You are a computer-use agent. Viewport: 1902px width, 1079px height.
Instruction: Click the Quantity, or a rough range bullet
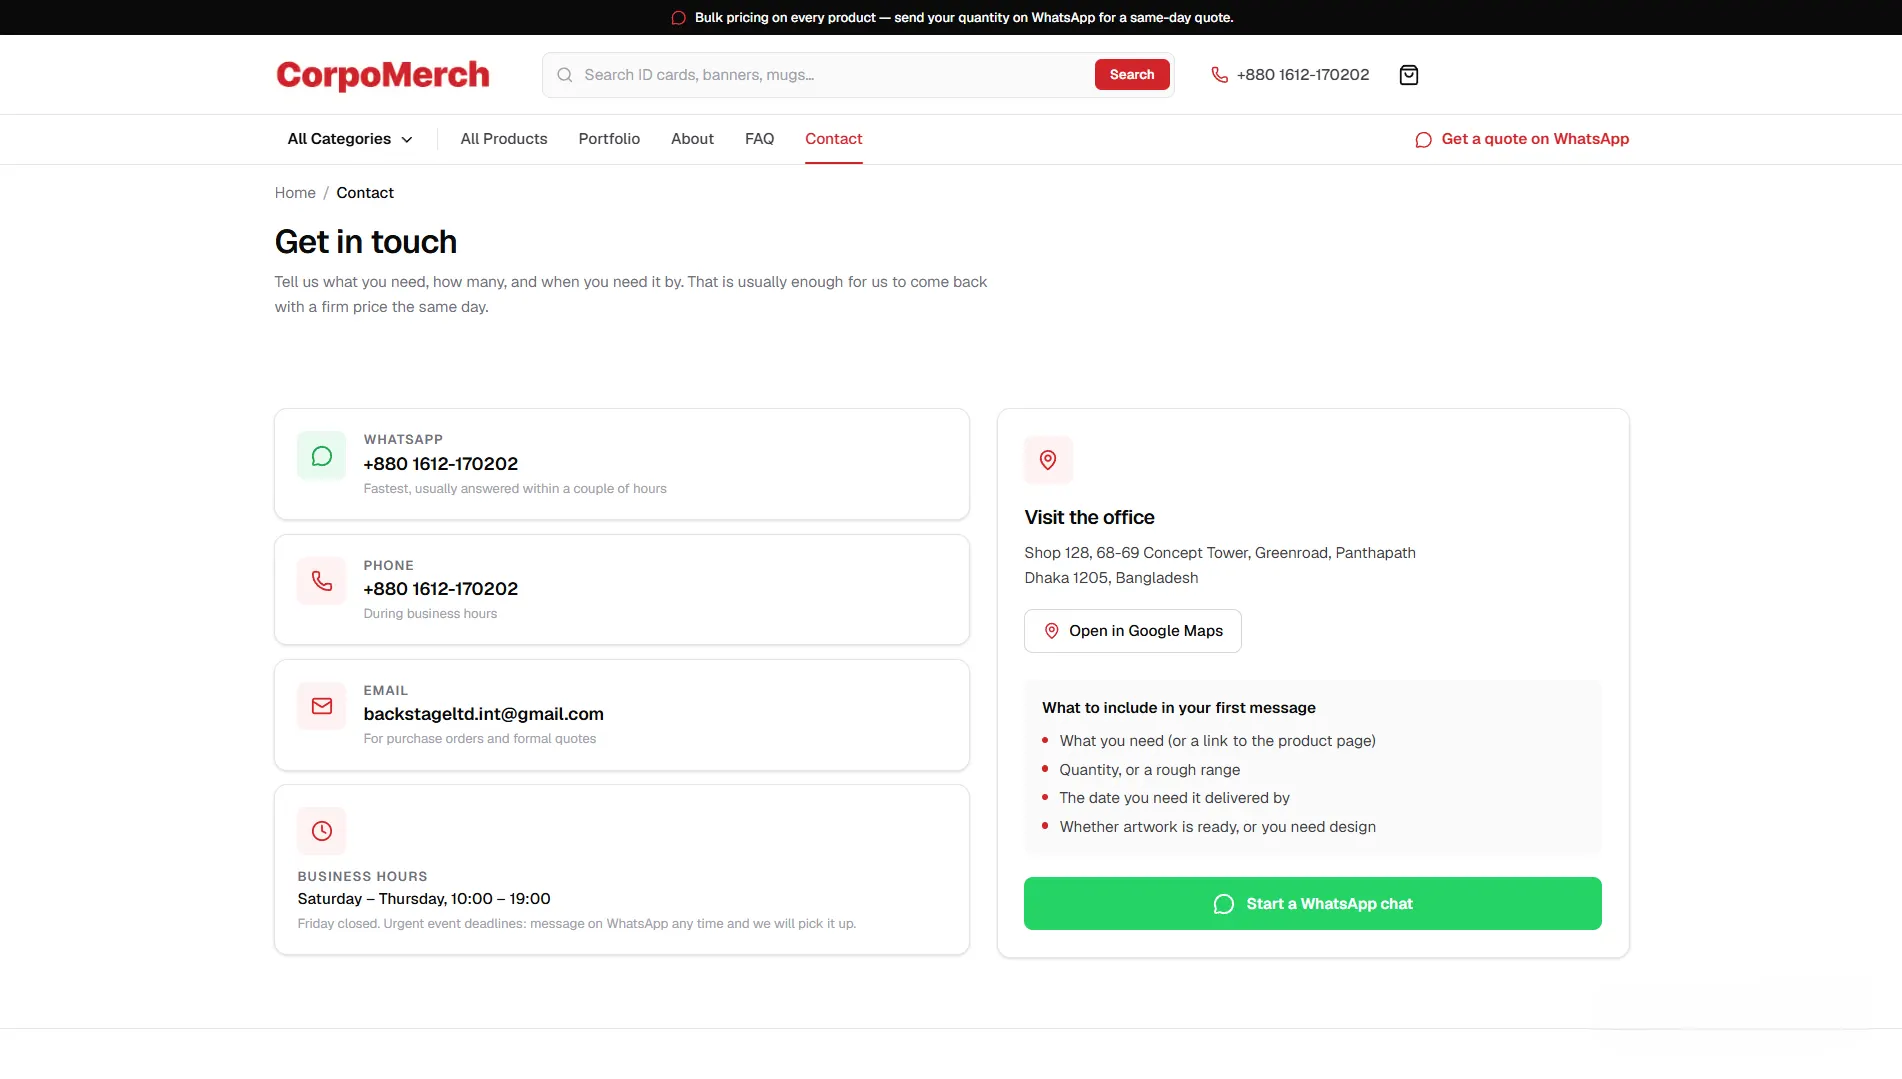click(1149, 770)
